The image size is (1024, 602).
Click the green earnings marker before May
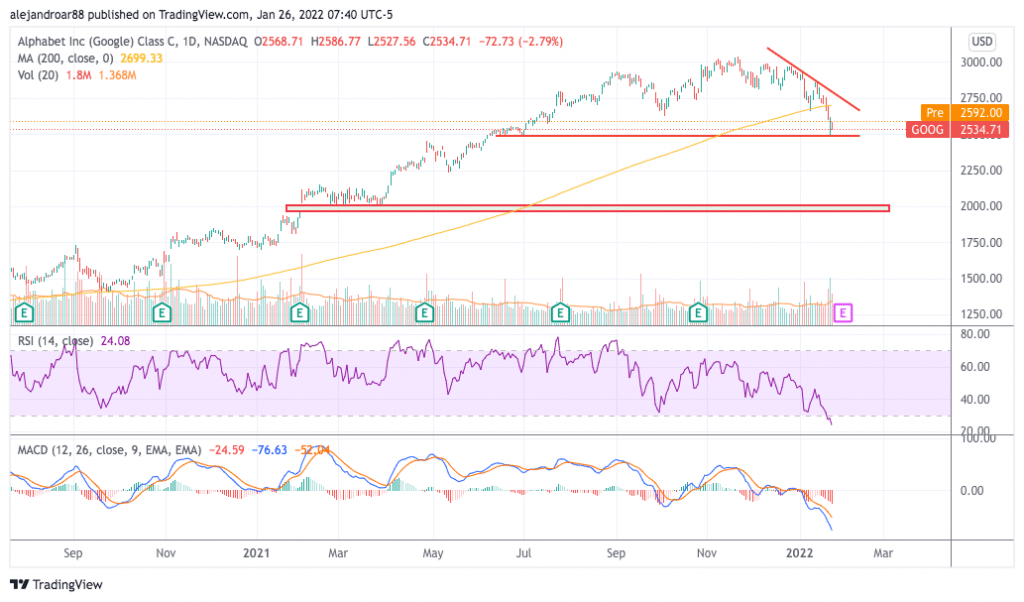[x=424, y=313]
